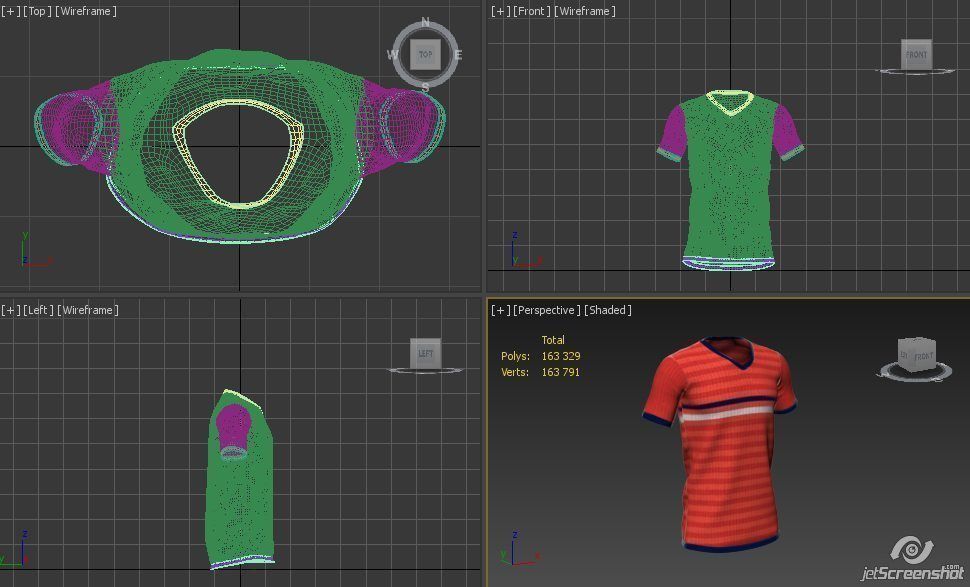Image resolution: width=970 pixels, height=587 pixels.
Task: Open the [+] general menu in the Perspective viewport
Action: click(x=500, y=310)
